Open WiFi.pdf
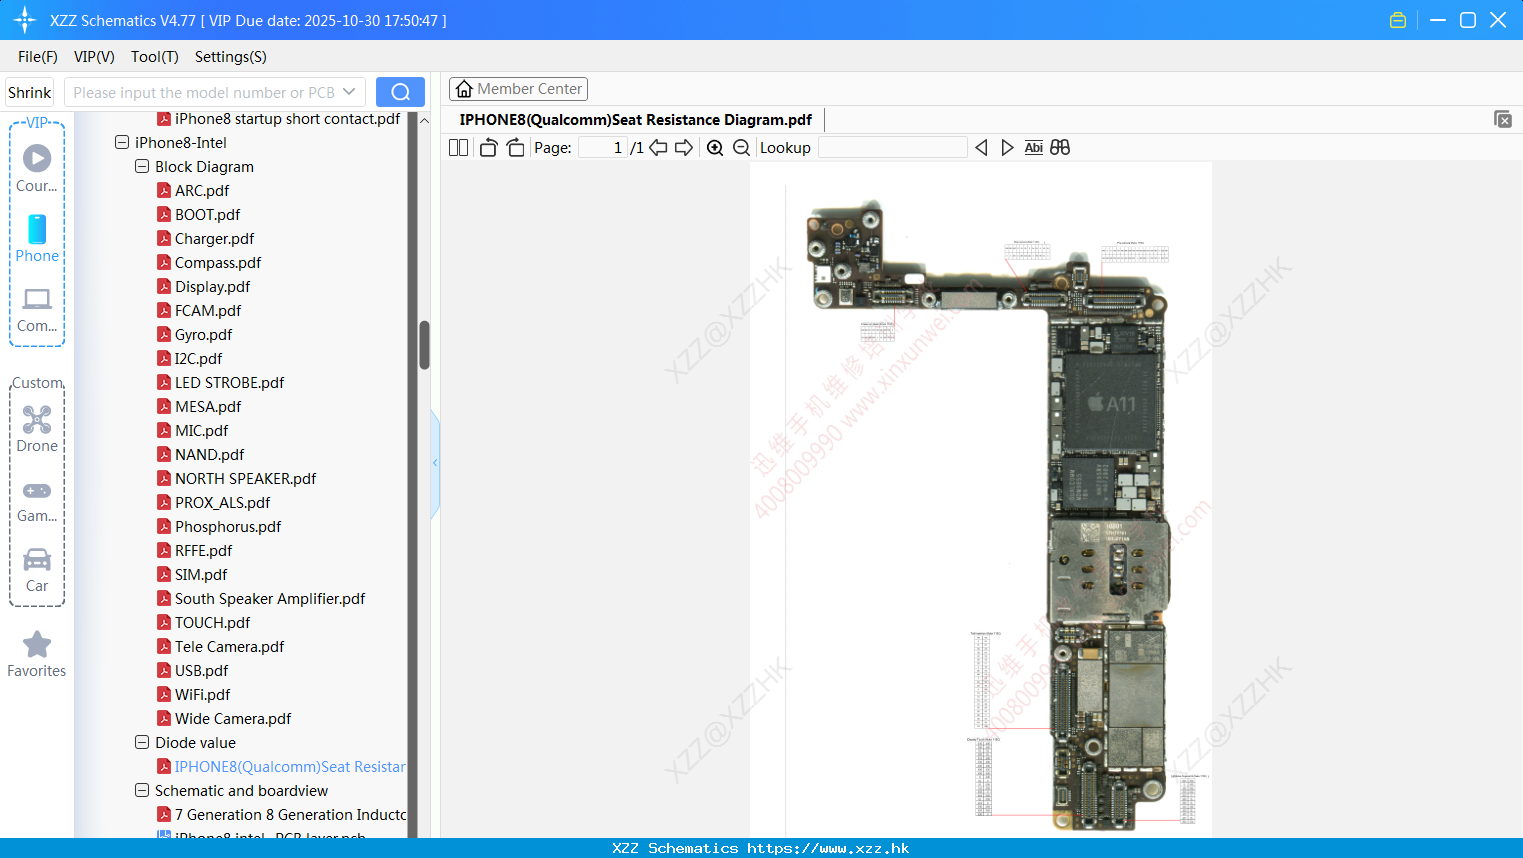Screen dimensions: 1523x858 coord(202,694)
